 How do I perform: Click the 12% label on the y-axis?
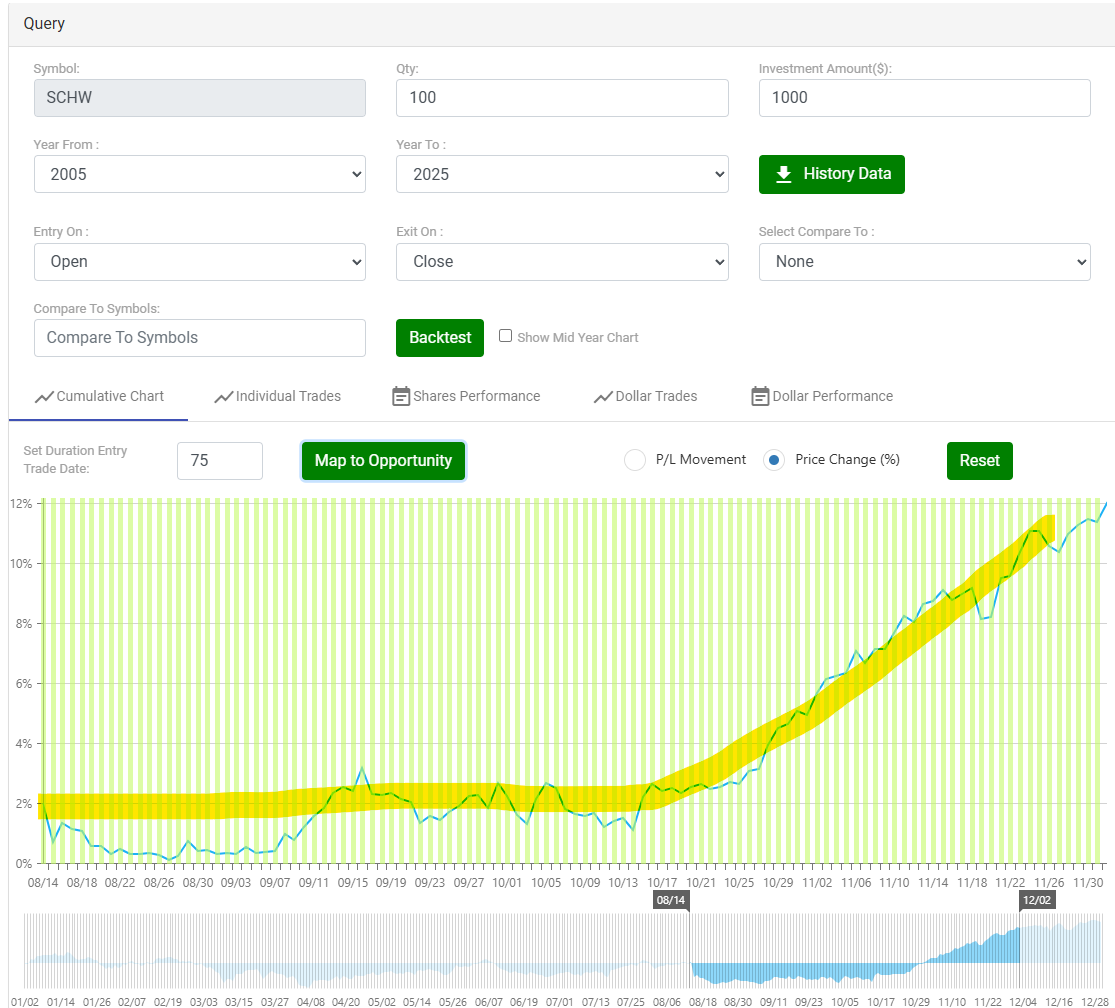(21, 504)
